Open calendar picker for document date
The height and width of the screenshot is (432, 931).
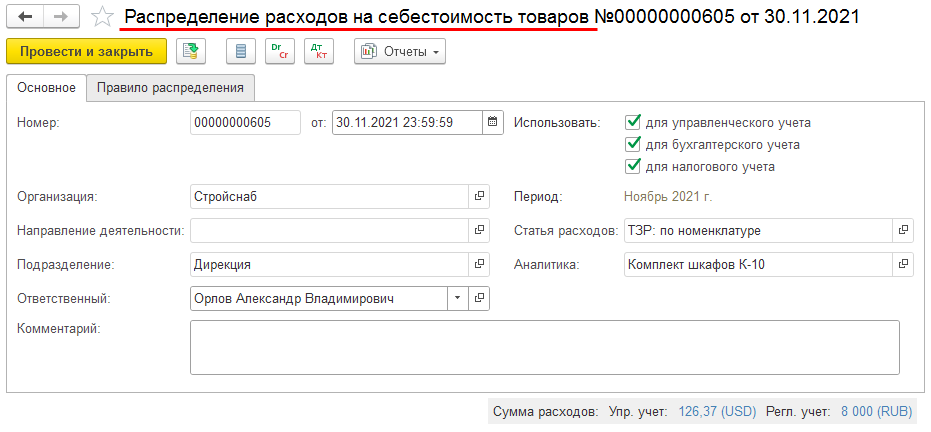[x=492, y=123]
